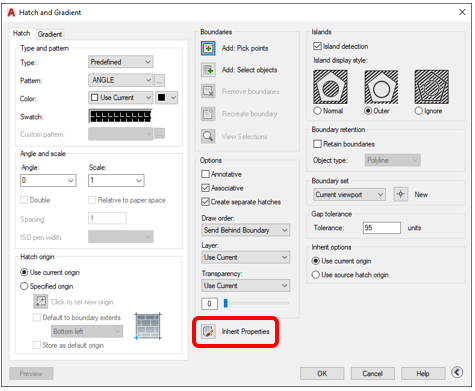Toggle Store as default origin checkbox
The image size is (475, 391).
[x=37, y=345]
